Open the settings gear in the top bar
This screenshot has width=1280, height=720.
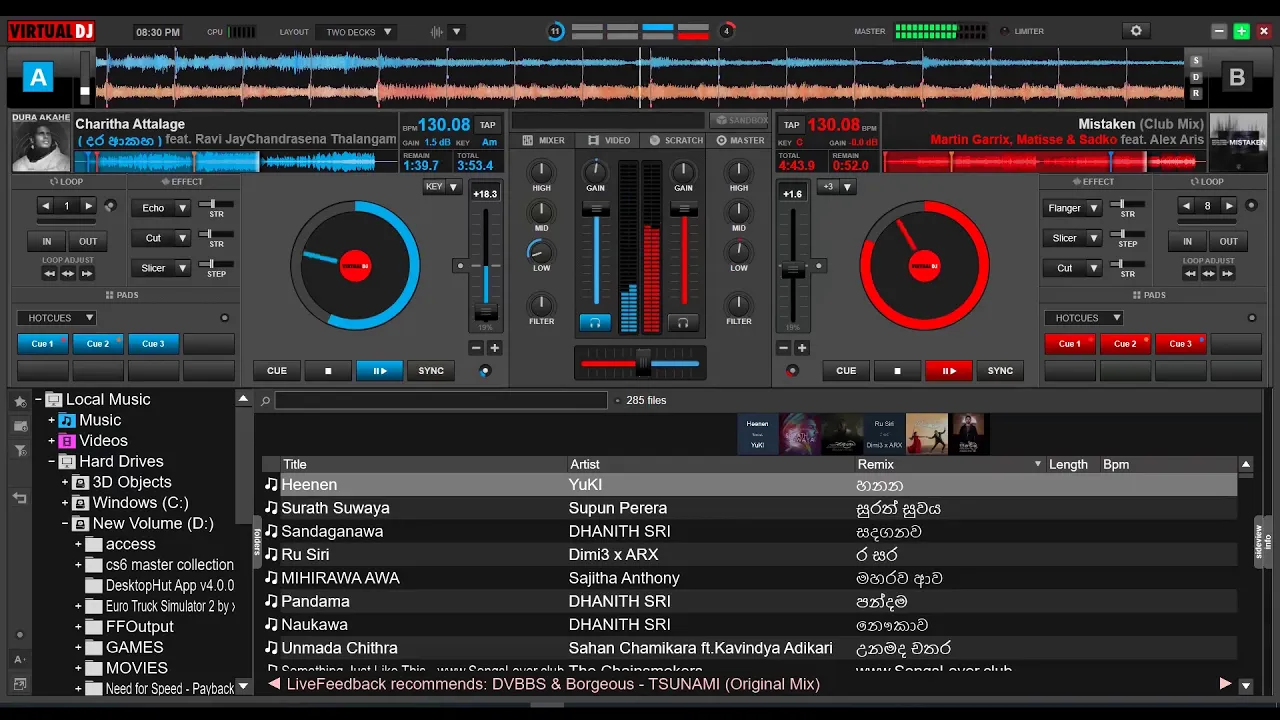coord(1136,31)
